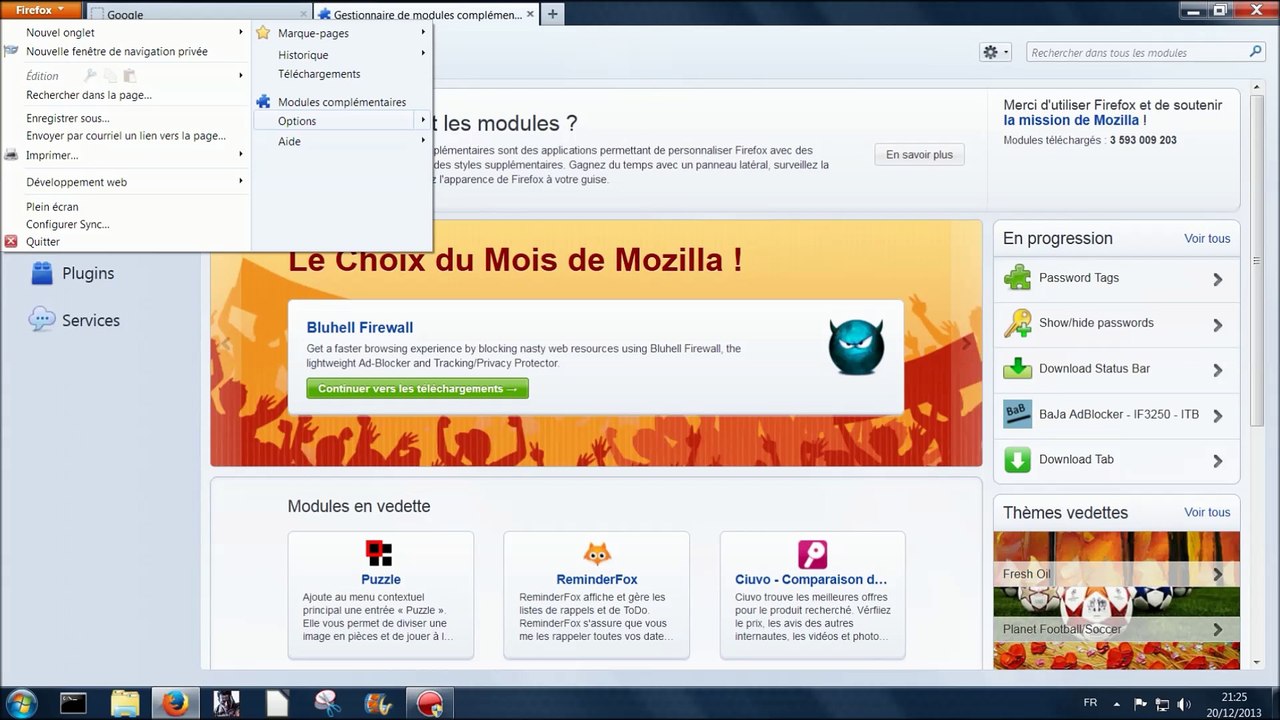Screen dimensions: 1280x720
Task: Expand the Options submenu arrow
Action: (x=423, y=121)
